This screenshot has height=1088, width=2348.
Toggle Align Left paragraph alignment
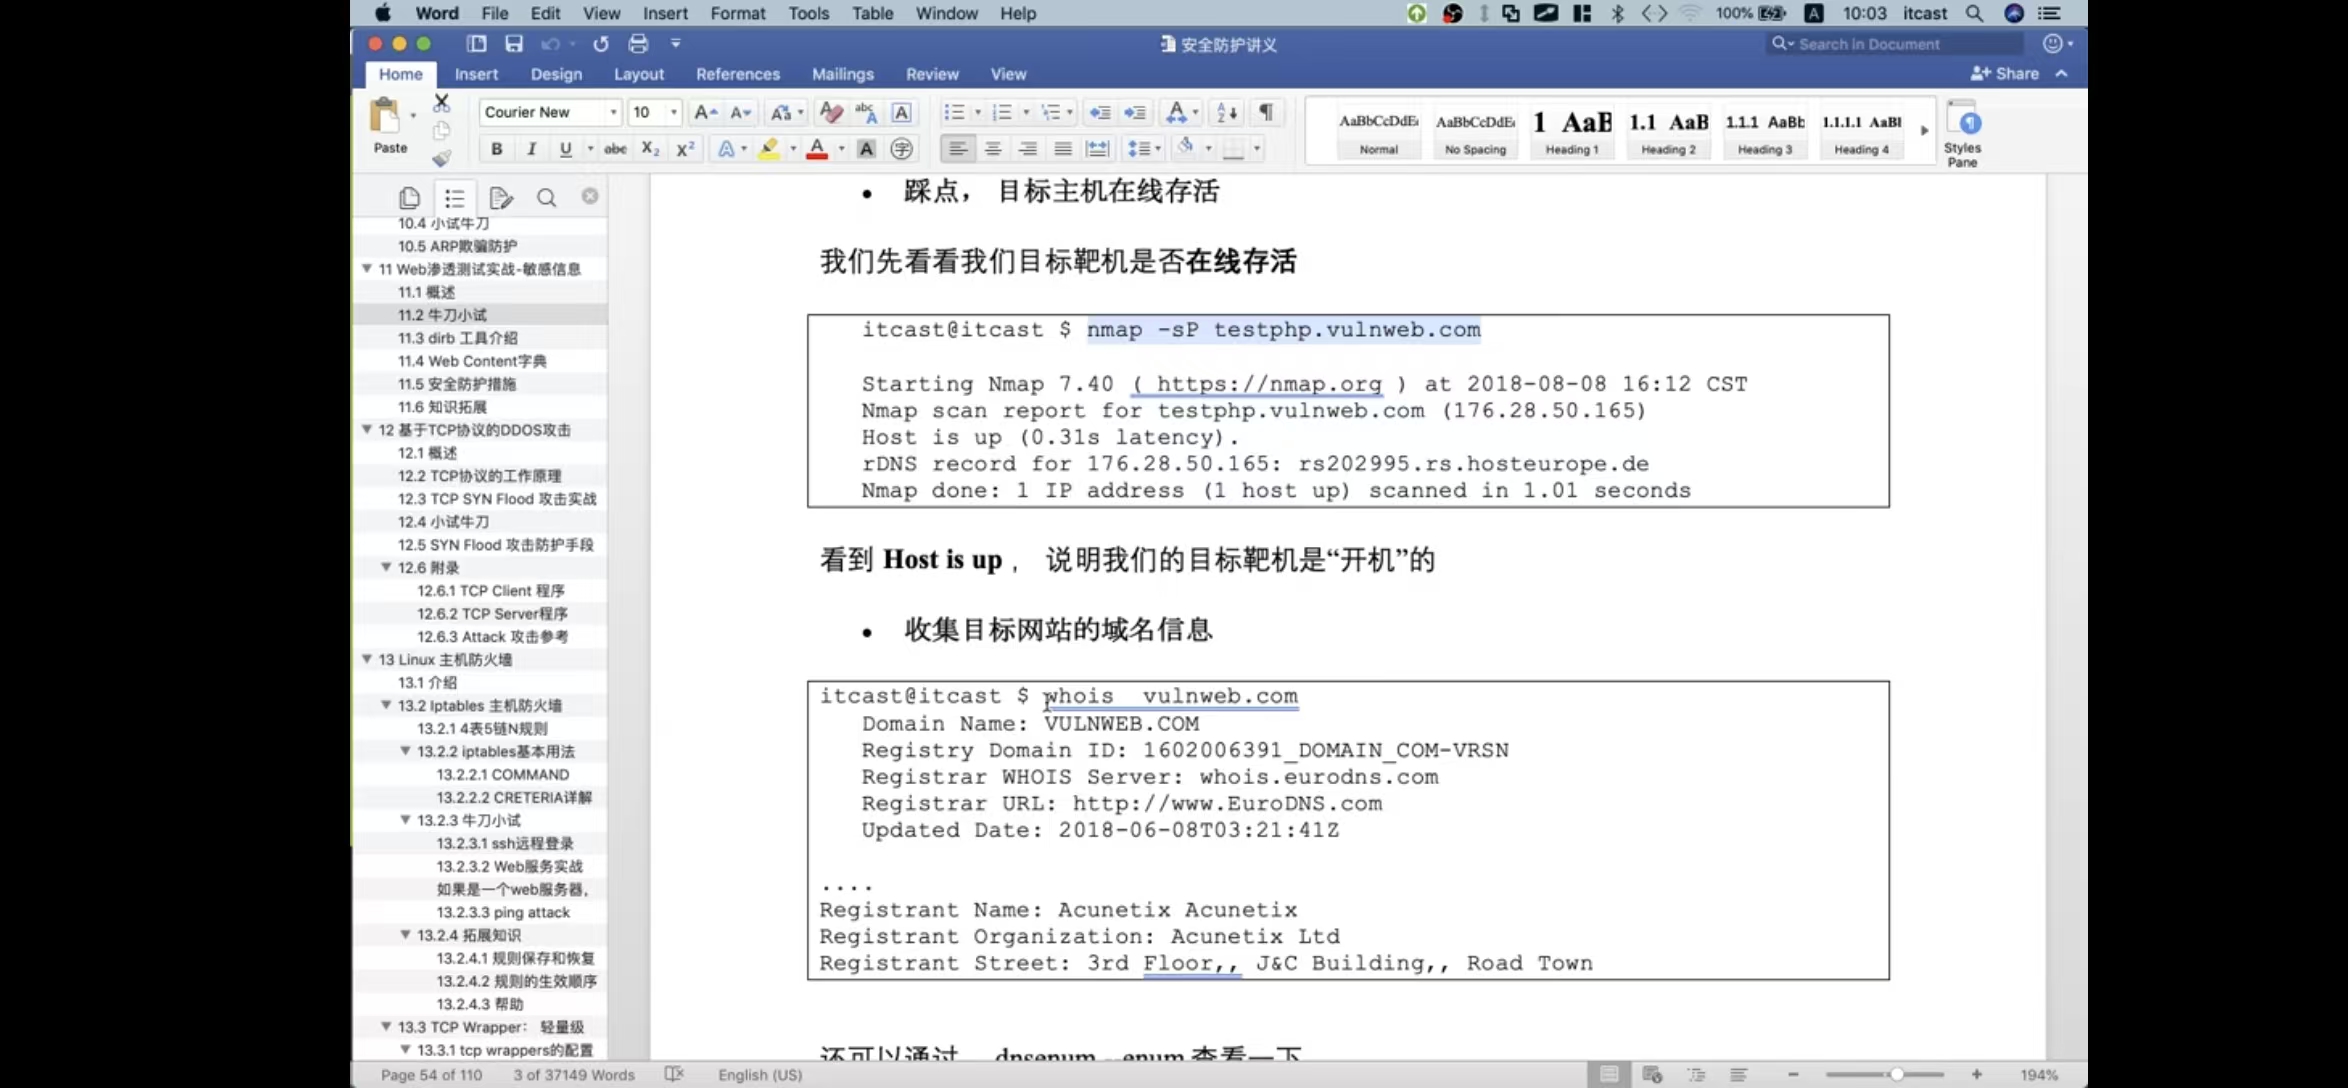[x=957, y=149]
